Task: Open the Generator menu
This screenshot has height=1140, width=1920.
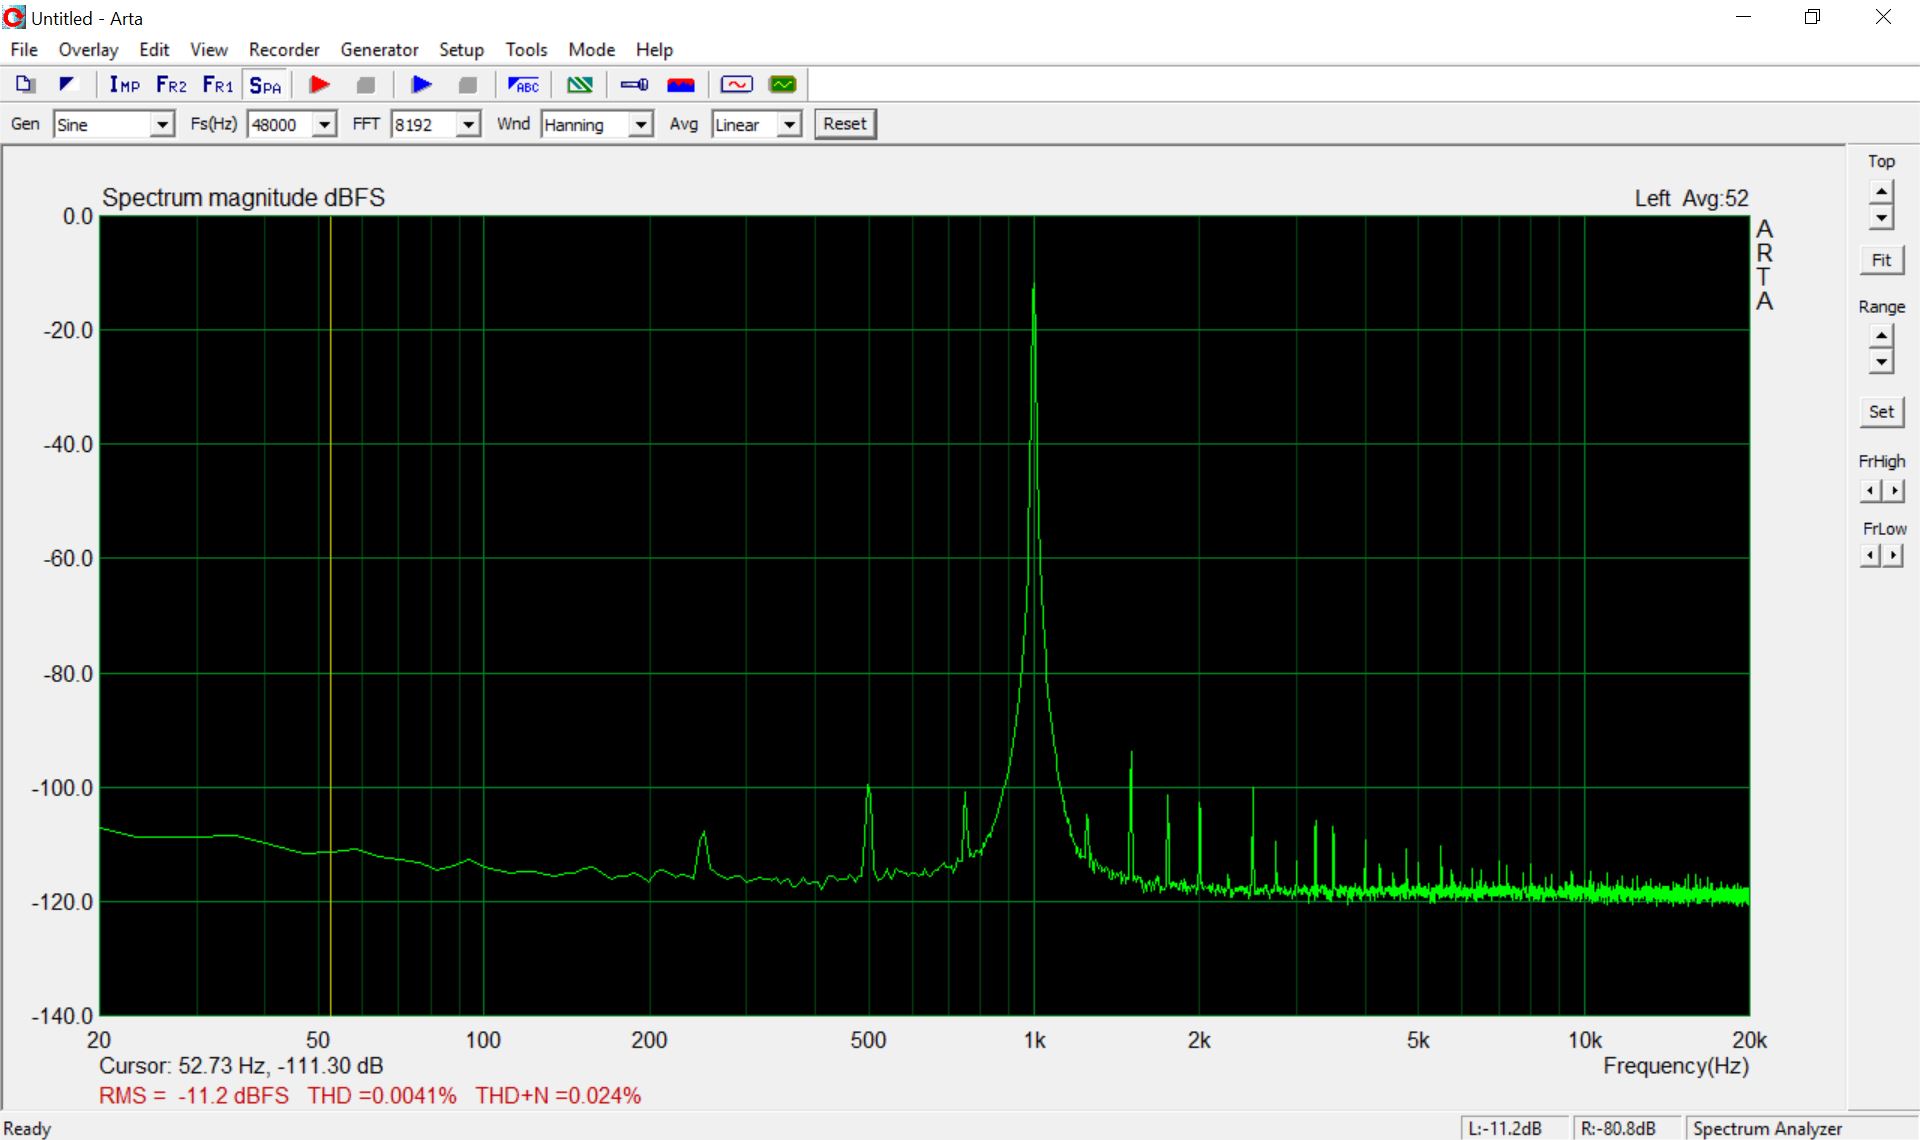Action: [x=379, y=50]
